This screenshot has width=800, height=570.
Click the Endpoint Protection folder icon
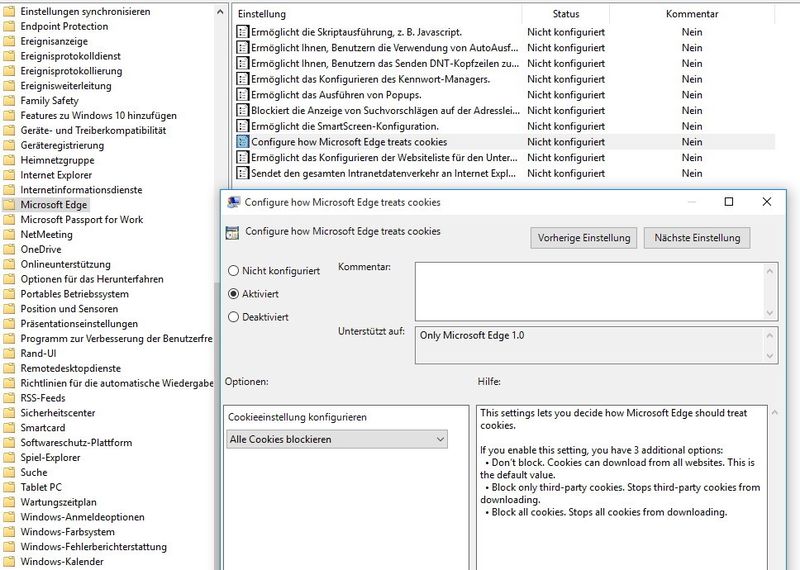click(x=9, y=27)
